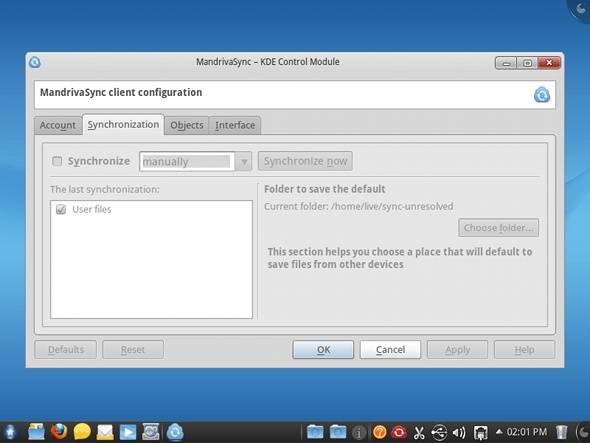Maximize the MandrivaSync window
Screen dimensions: 590x443
pos(527,63)
